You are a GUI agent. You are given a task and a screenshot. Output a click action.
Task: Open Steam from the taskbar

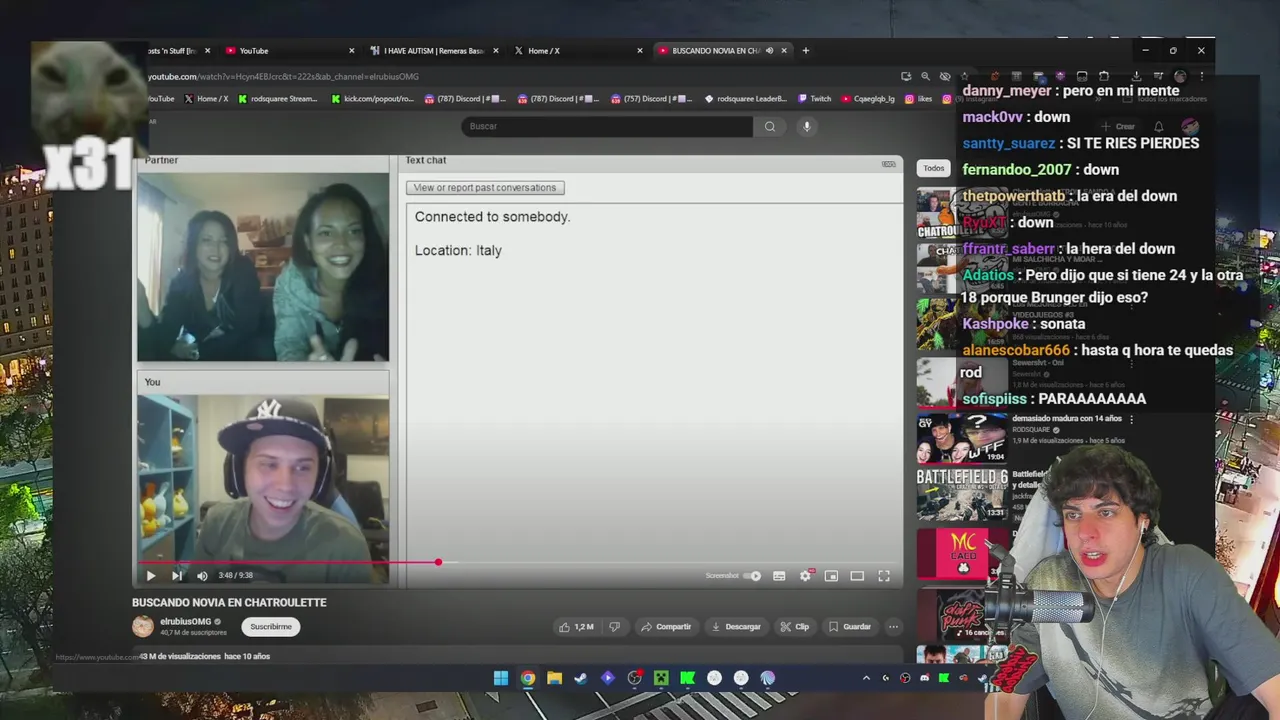click(x=580, y=678)
